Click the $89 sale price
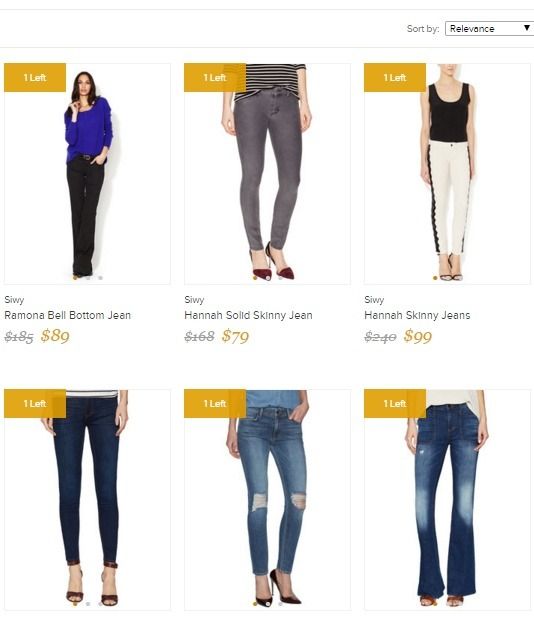This screenshot has height=620, width=534. pyautogui.click(x=55, y=336)
